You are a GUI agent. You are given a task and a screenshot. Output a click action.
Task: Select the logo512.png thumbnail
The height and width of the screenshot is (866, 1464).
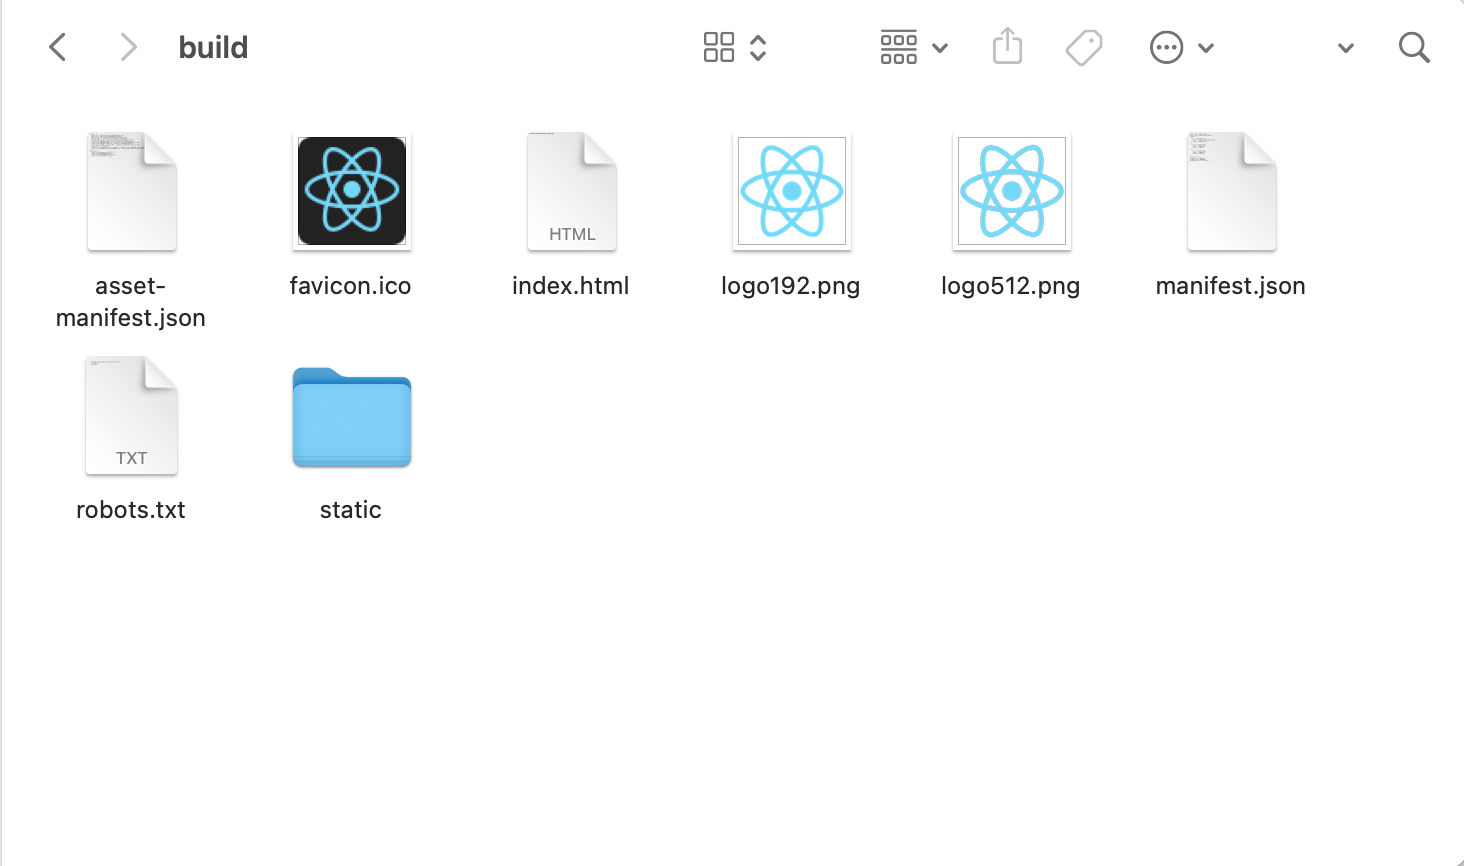[1012, 191]
